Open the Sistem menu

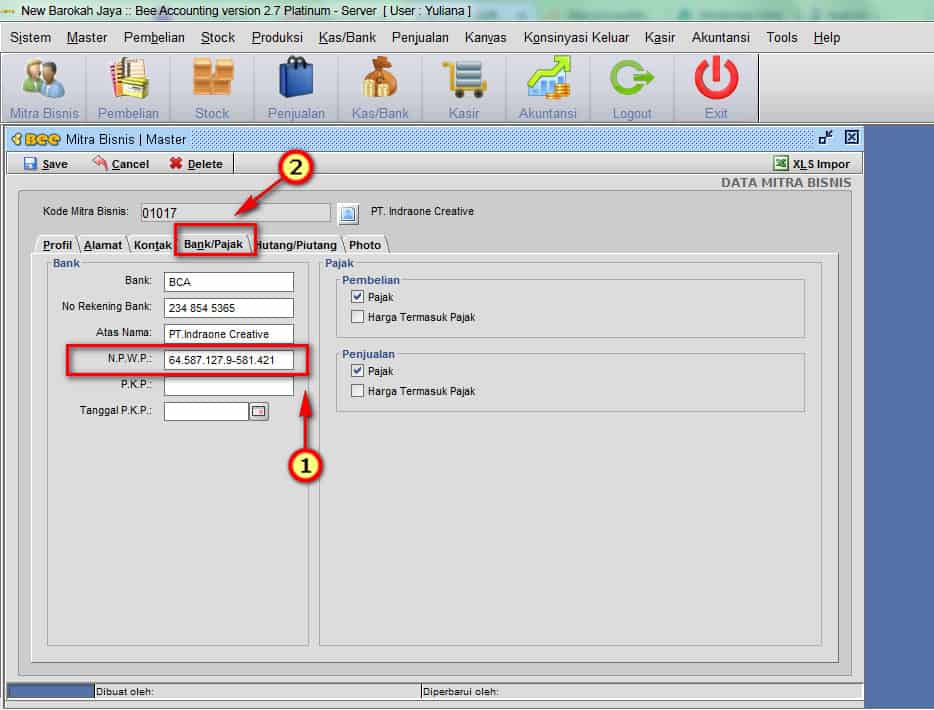tap(30, 38)
